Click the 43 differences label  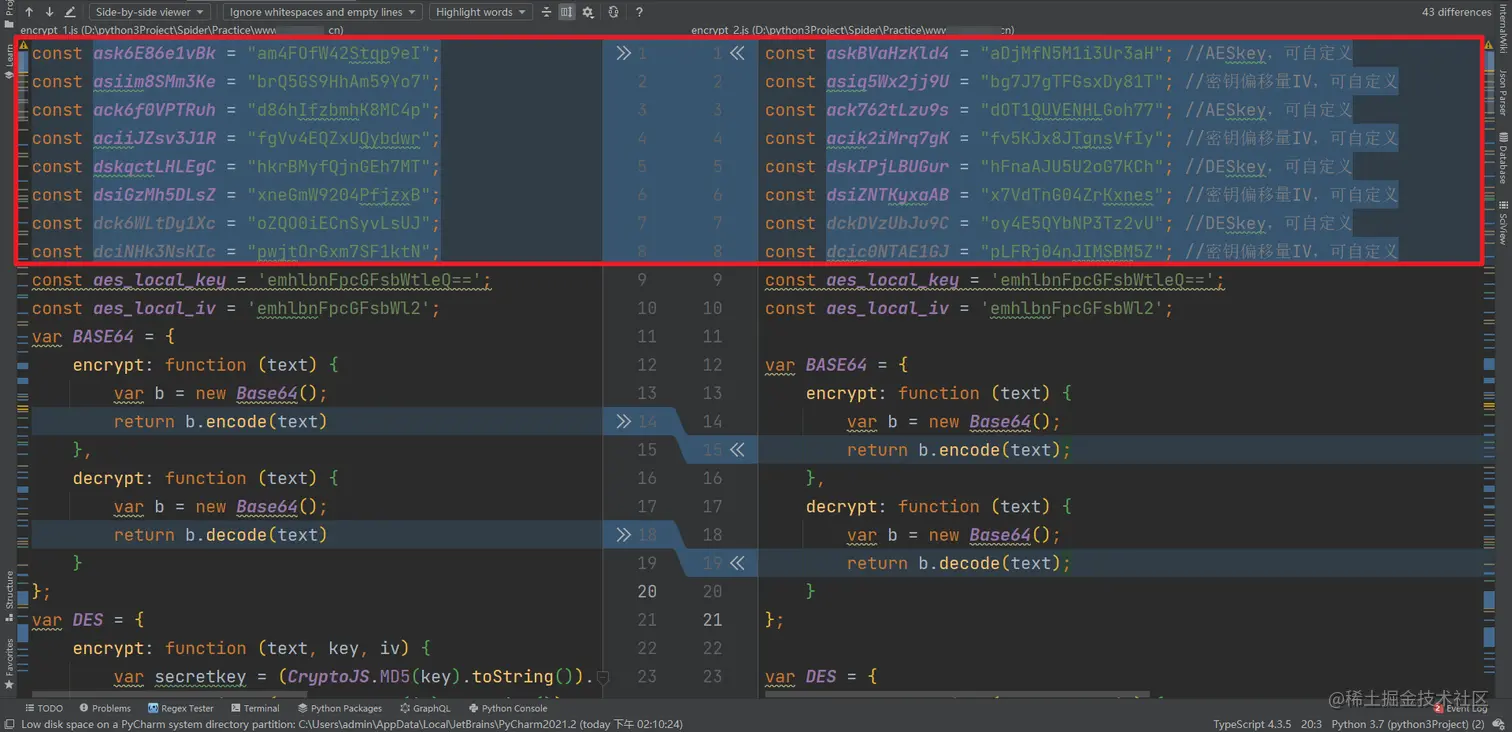coord(1456,12)
